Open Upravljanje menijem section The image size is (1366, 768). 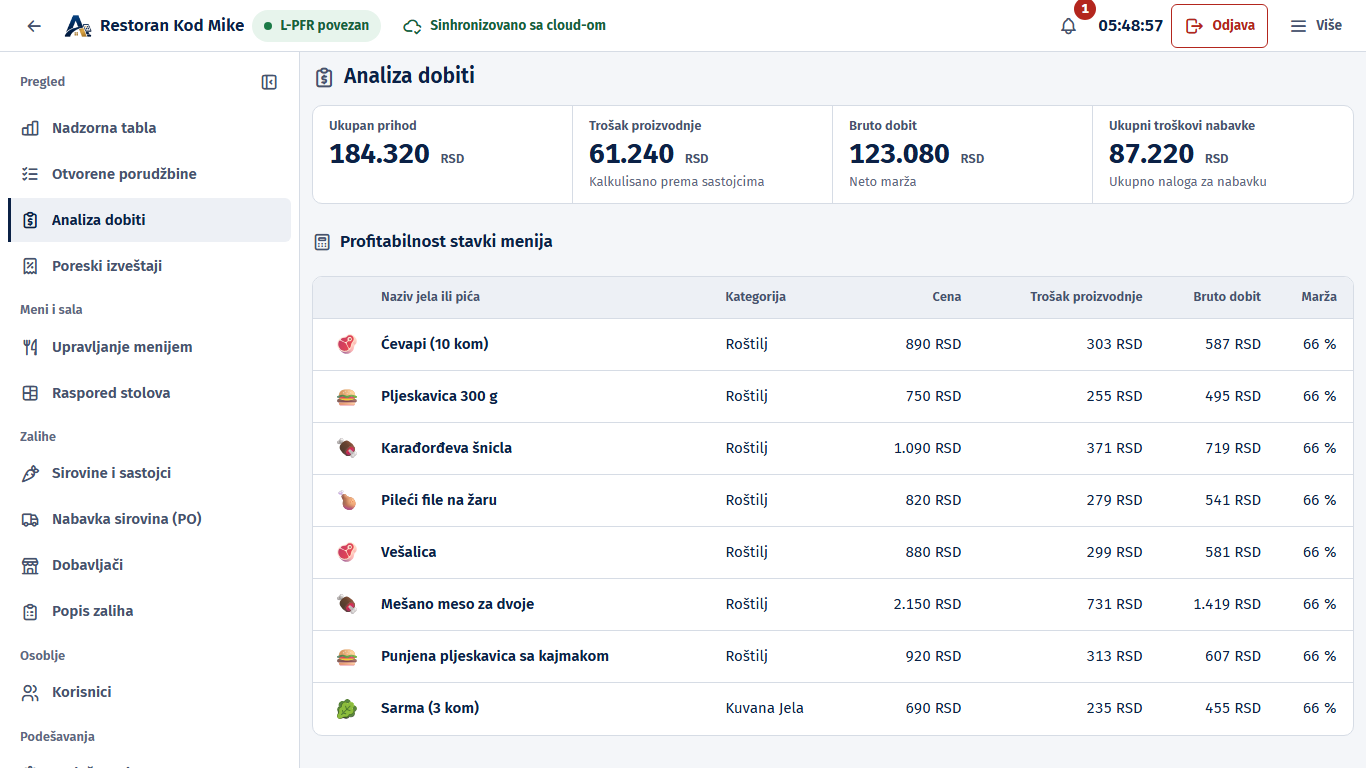tap(149, 347)
